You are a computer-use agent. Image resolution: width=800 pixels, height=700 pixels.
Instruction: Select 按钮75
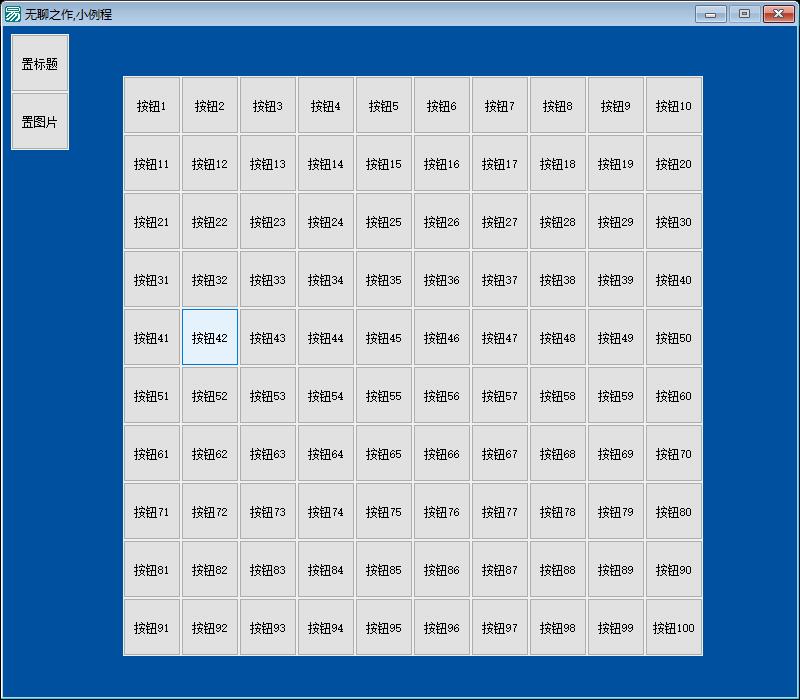(384, 511)
